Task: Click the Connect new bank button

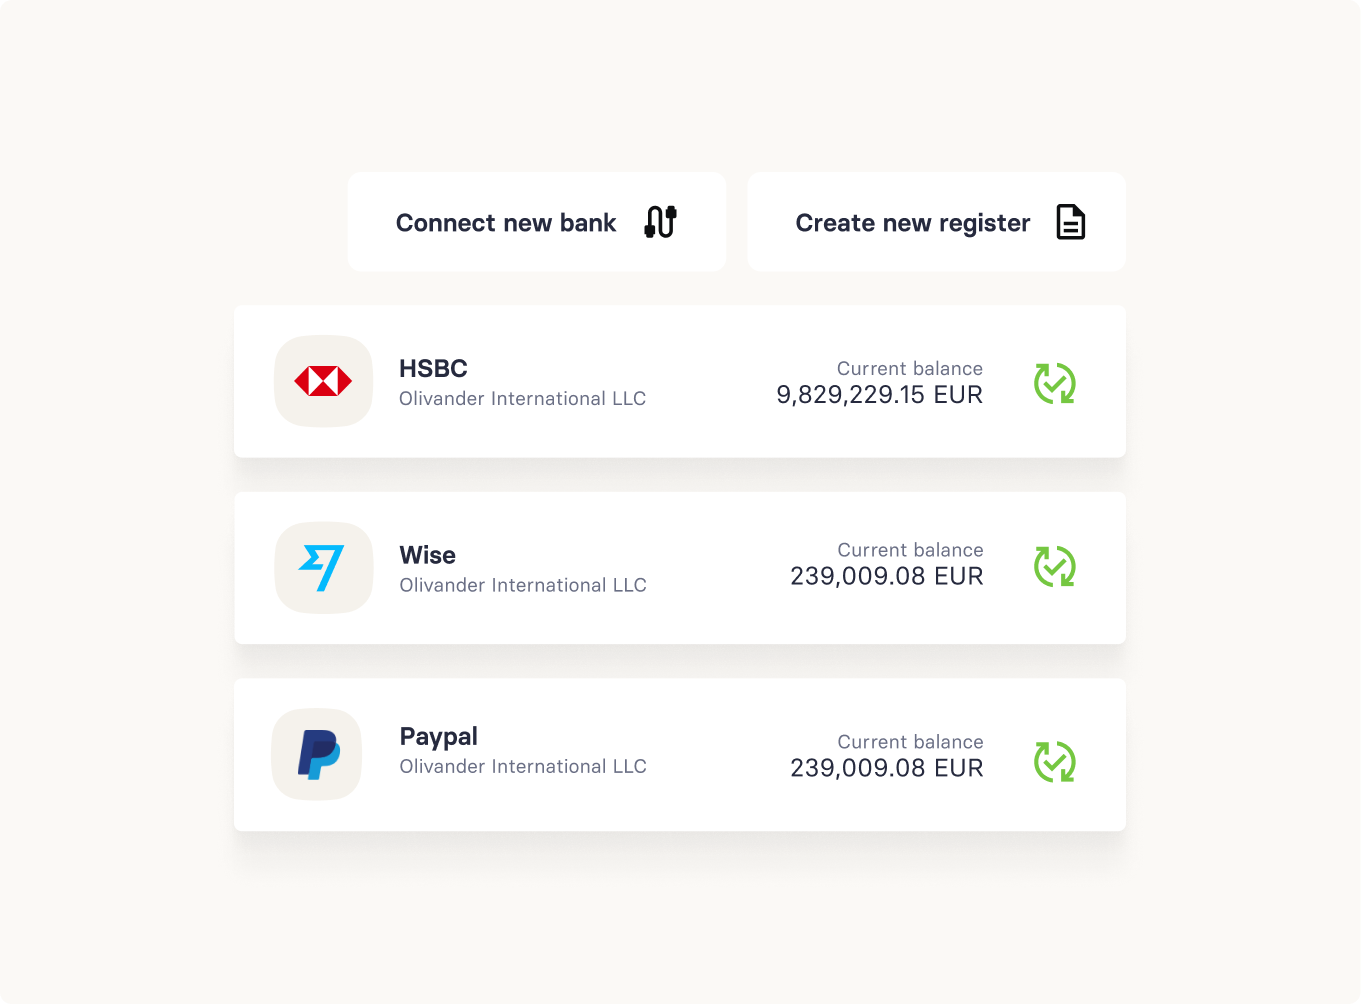Action: coord(537,222)
